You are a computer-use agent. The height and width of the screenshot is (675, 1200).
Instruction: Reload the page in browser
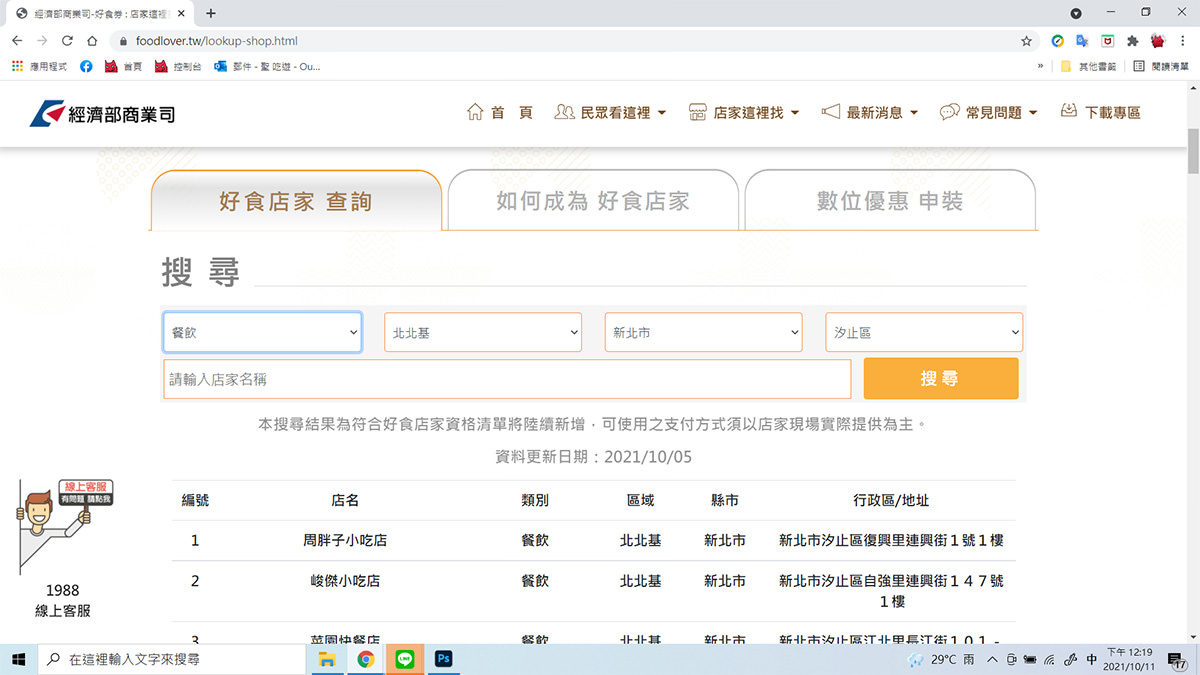pos(67,41)
